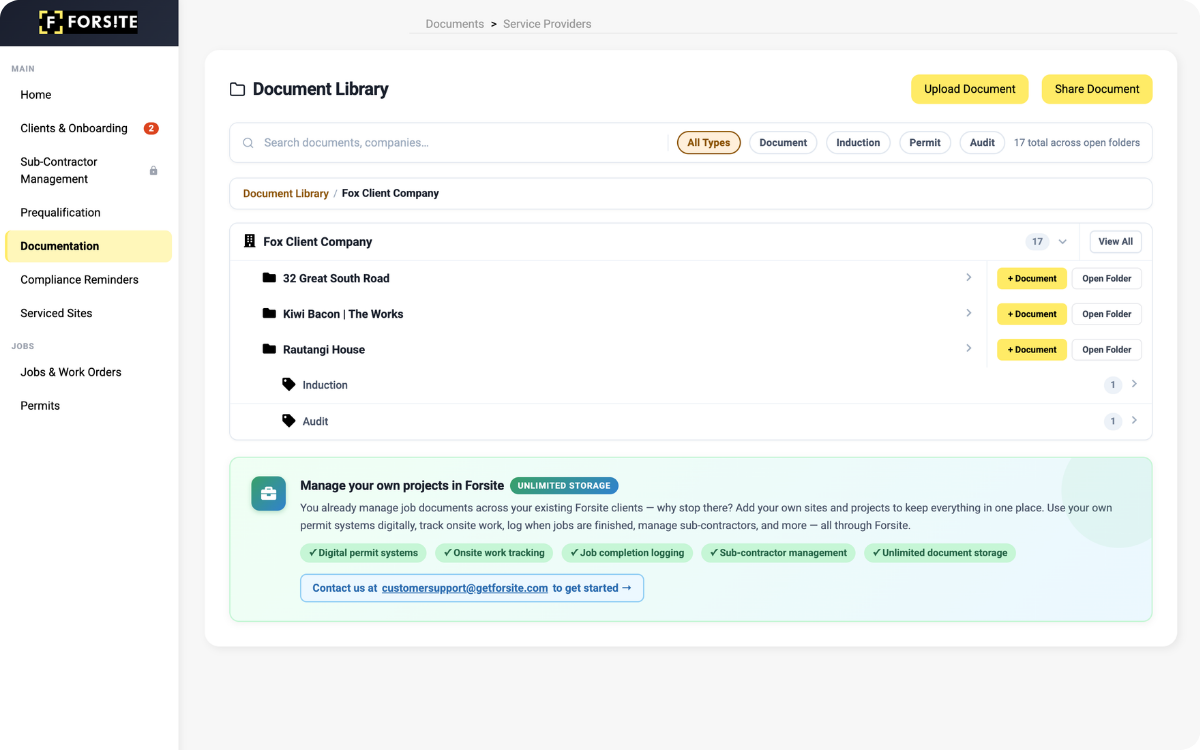The width and height of the screenshot is (1200, 750).
Task: Click the Unlimited document storage chip
Action: click(x=939, y=553)
